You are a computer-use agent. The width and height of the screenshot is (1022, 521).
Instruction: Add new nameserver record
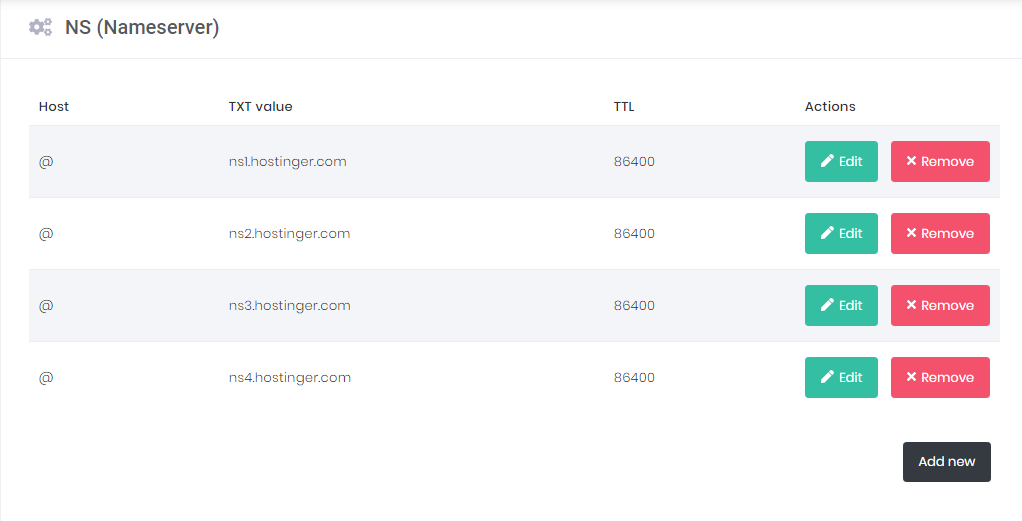[946, 462]
